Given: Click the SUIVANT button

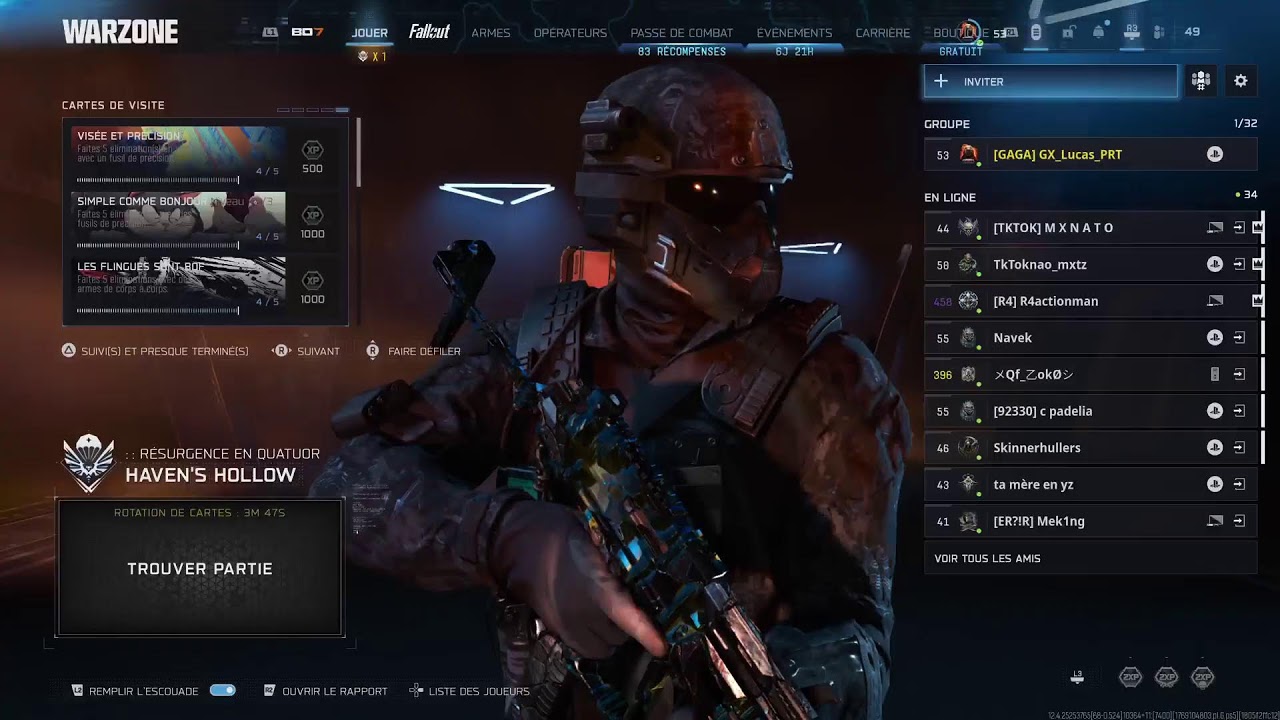Looking at the screenshot, I should coord(318,351).
